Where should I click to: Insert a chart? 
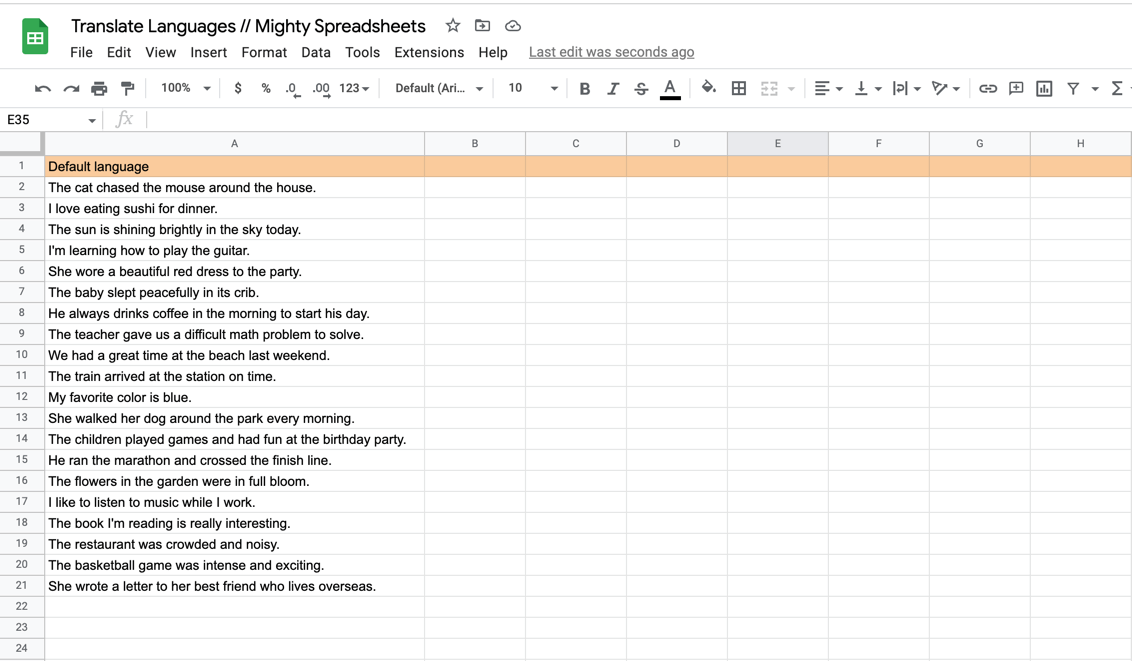(1044, 88)
